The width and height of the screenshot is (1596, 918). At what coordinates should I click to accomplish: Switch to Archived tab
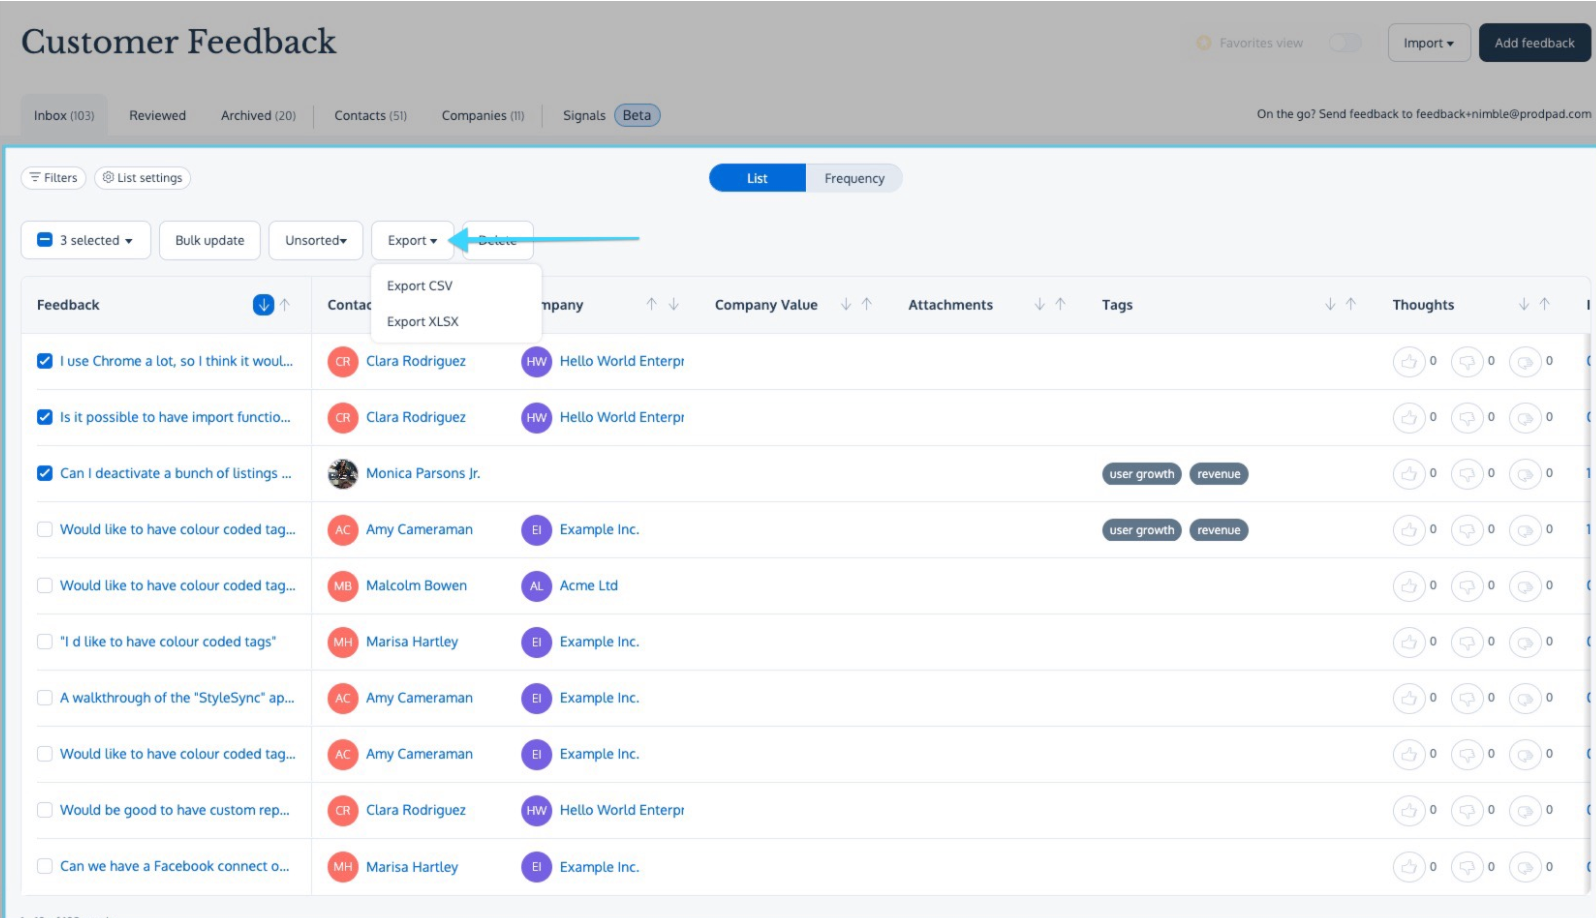(x=258, y=116)
